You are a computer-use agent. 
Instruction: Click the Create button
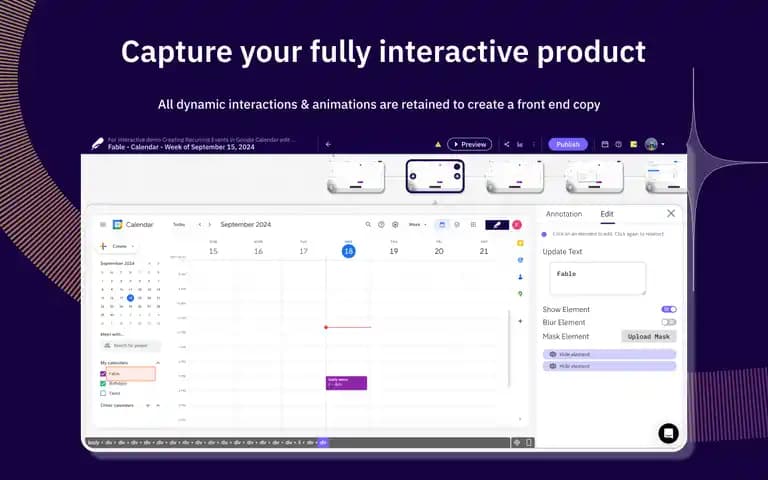pos(118,246)
